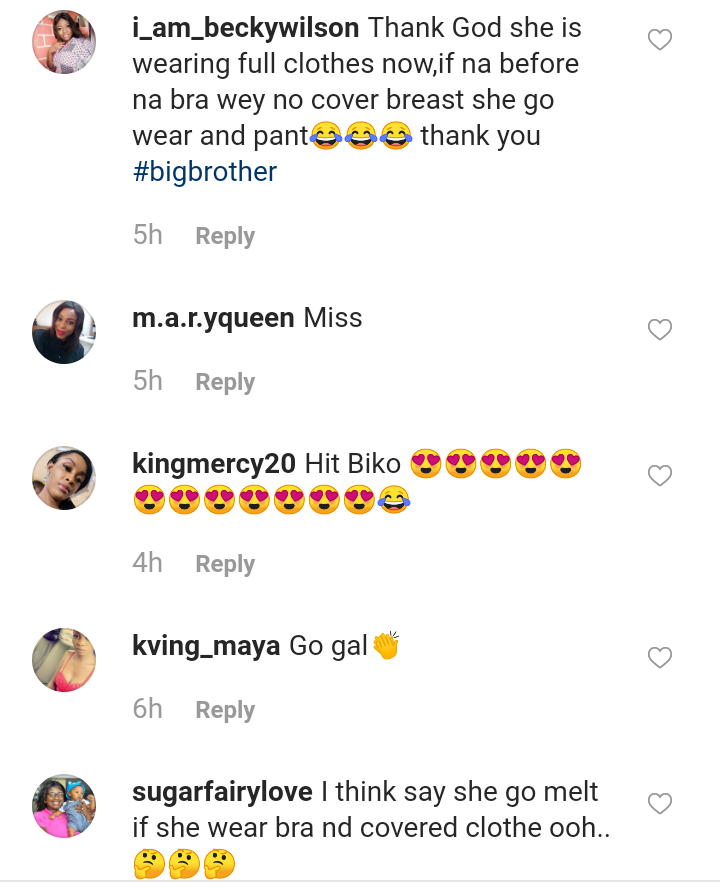This screenshot has width=720, height=890.
Task: Reply to kingmercy20's comment
Action: (x=225, y=564)
